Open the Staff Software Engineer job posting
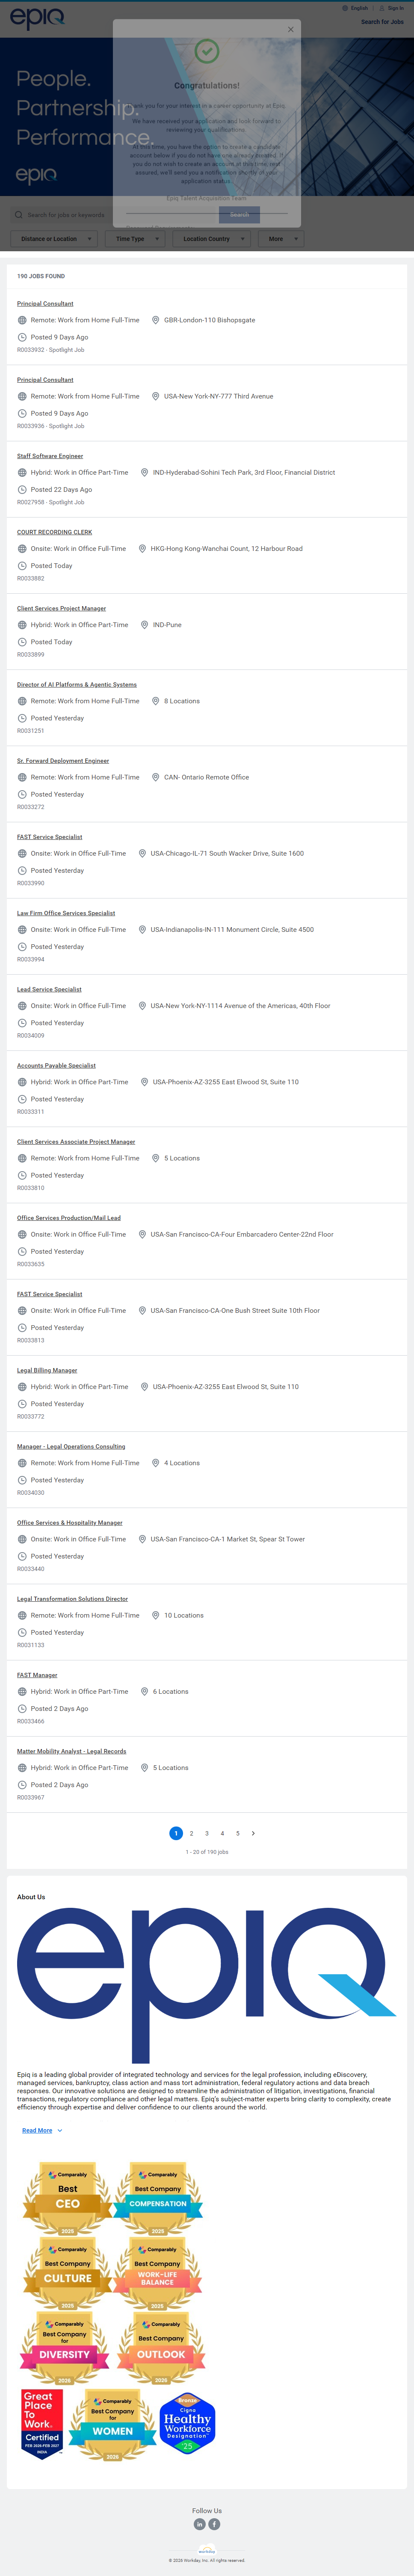 [50, 456]
